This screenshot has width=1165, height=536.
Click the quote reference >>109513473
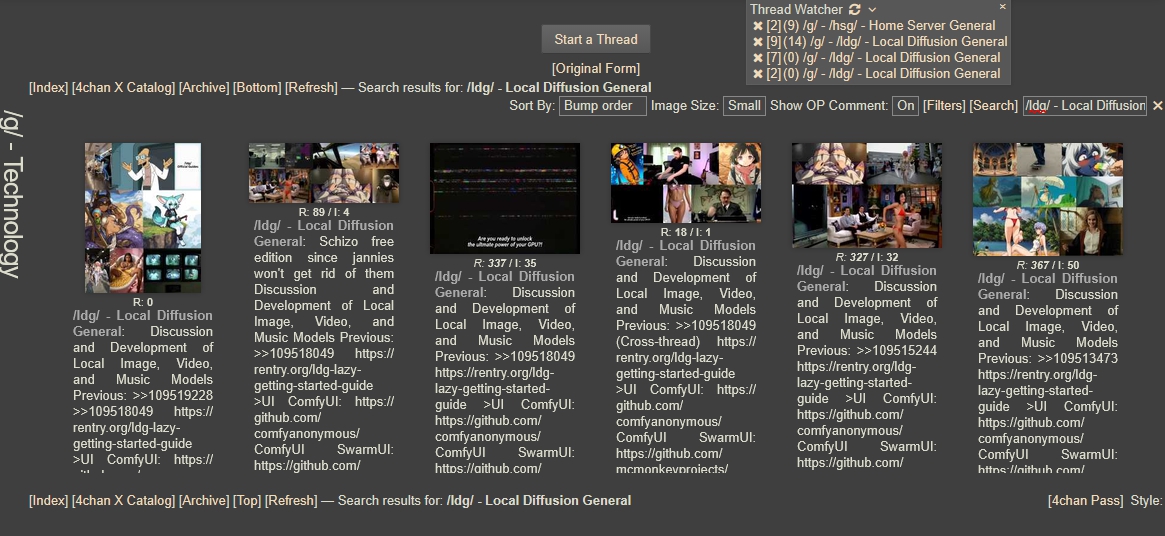tap(1077, 359)
